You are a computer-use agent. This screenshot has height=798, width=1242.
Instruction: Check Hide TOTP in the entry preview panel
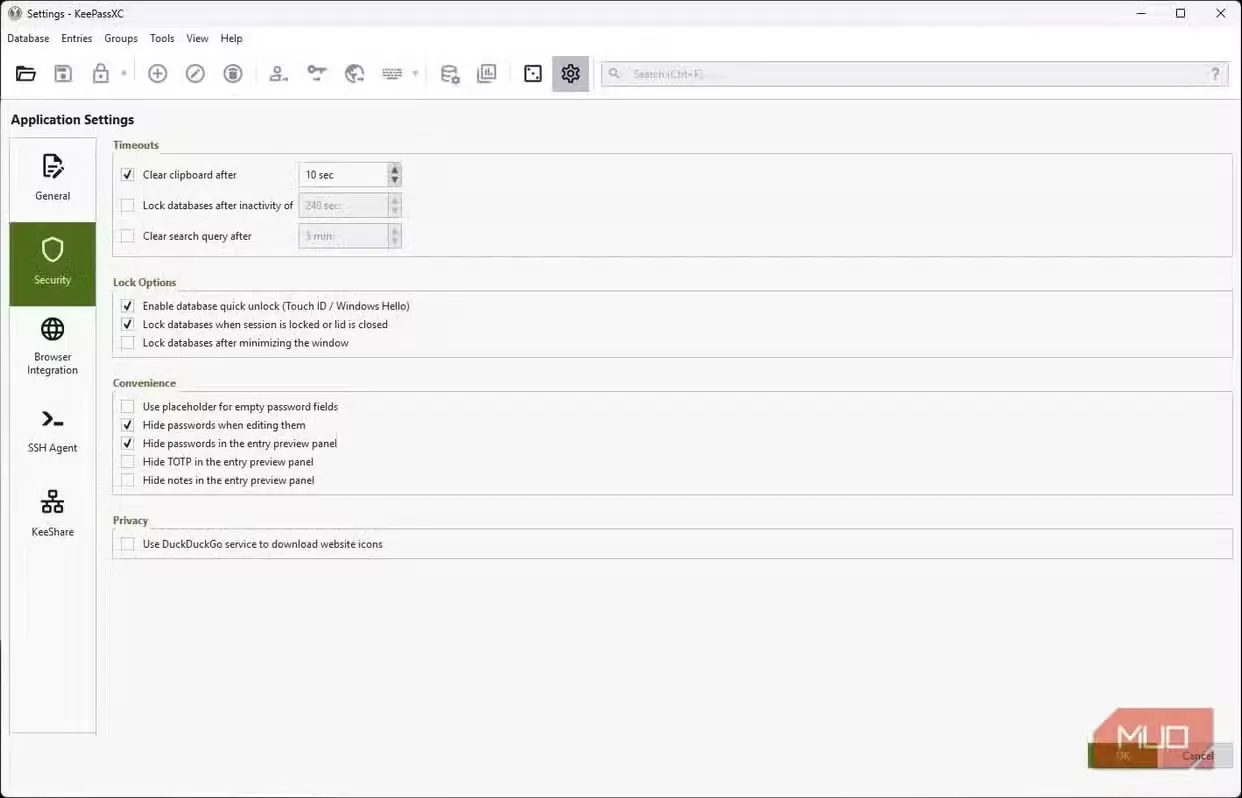coord(127,462)
